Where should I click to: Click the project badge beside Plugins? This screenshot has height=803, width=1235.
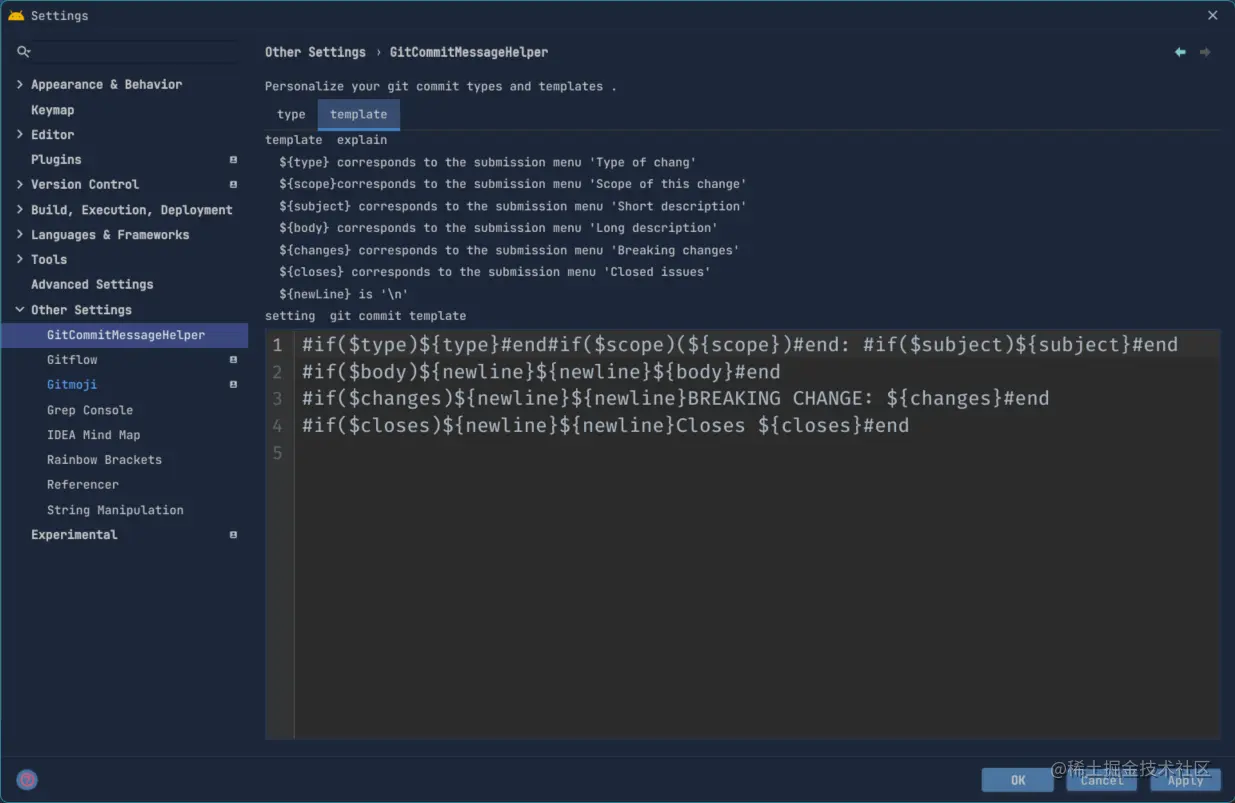tap(233, 159)
